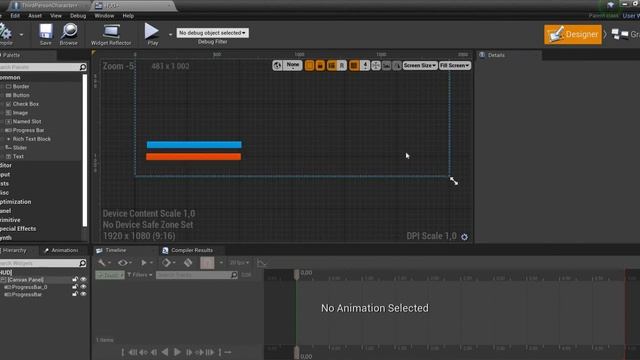The width and height of the screenshot is (640, 360).
Task: Toggle the lock on the ProgressBar row
Action: click(x=75, y=294)
